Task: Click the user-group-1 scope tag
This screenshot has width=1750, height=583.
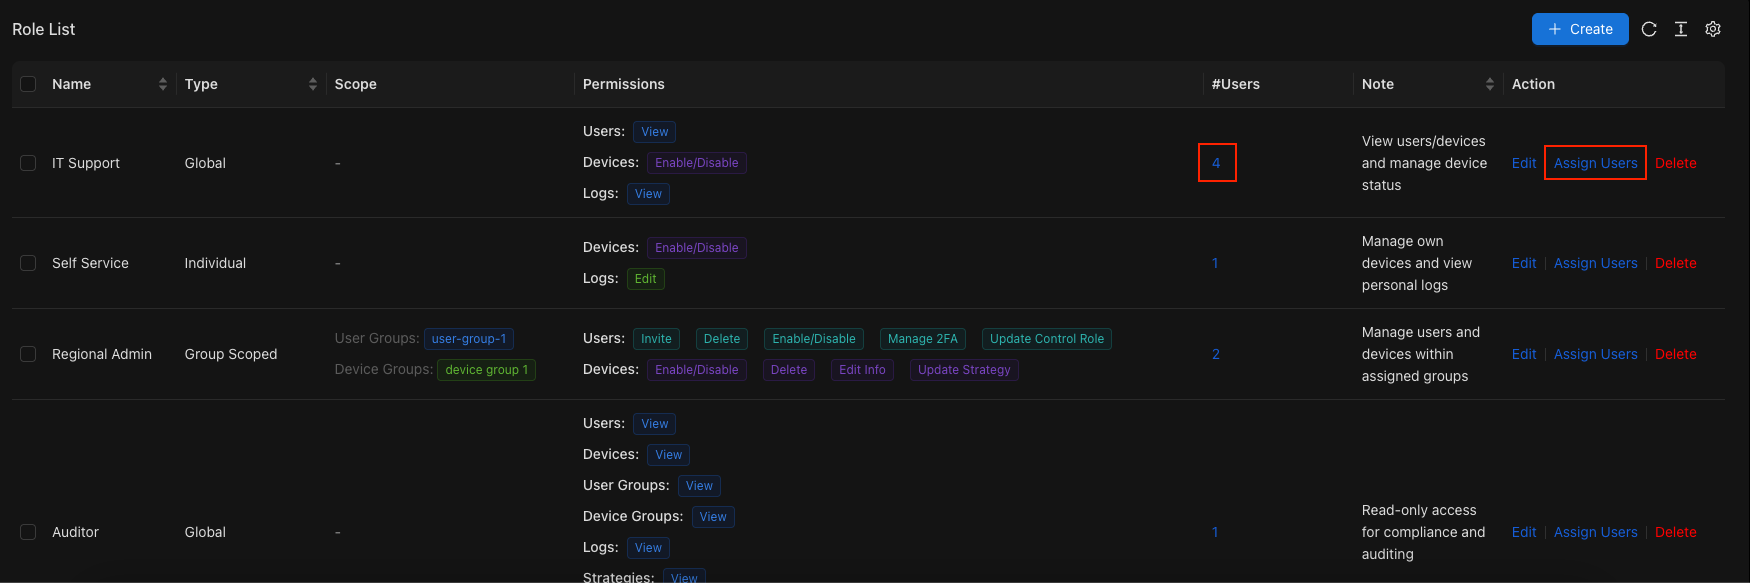Action: 469,339
